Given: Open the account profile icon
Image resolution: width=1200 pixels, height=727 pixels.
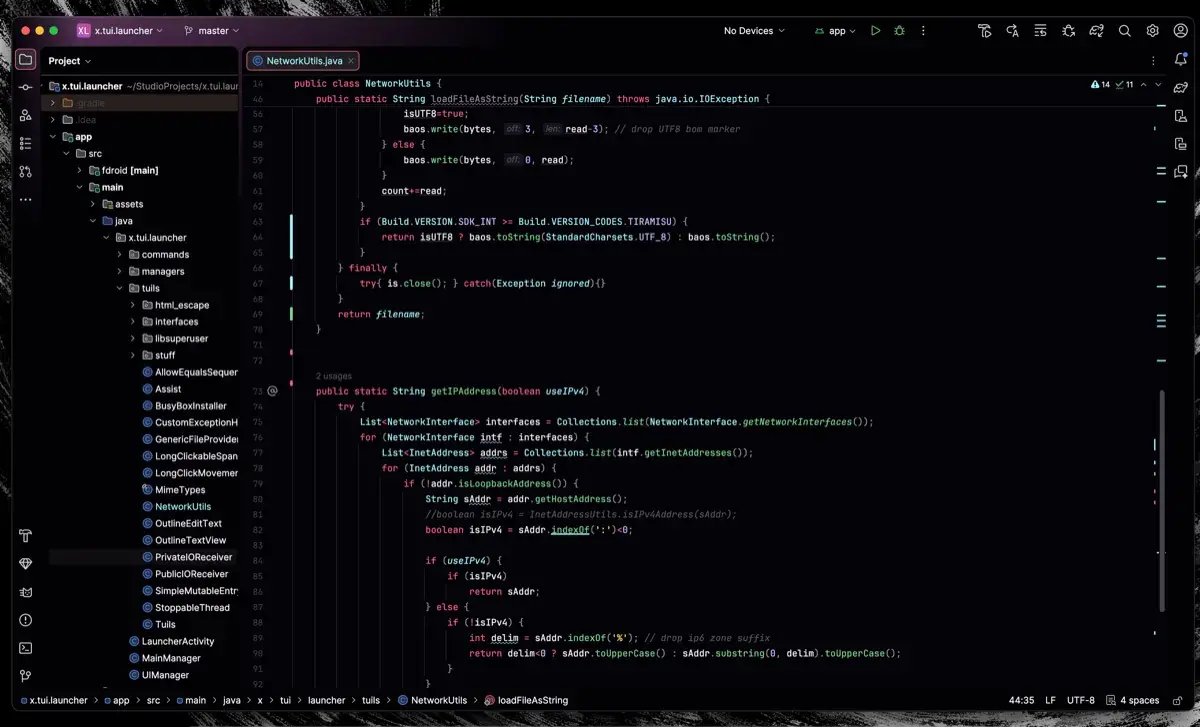Looking at the screenshot, I should pyautogui.click(x=1180, y=31).
